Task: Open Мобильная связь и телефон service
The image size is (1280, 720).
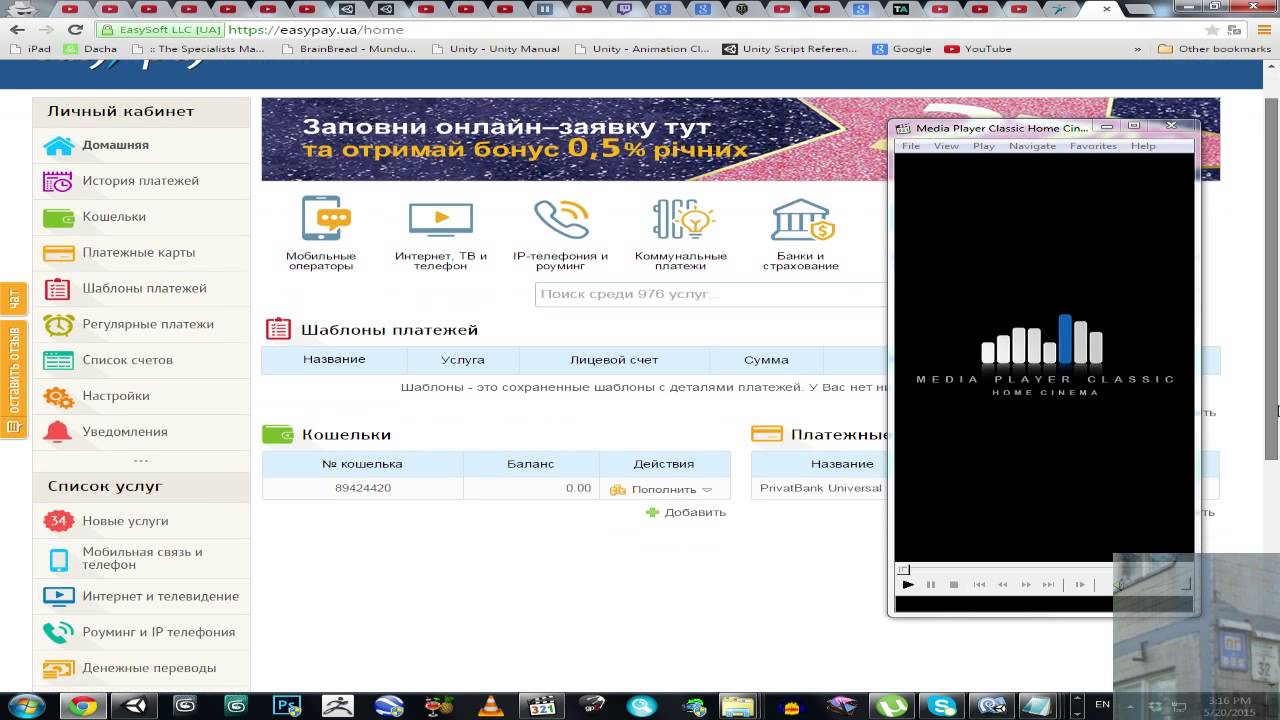Action: (141, 558)
